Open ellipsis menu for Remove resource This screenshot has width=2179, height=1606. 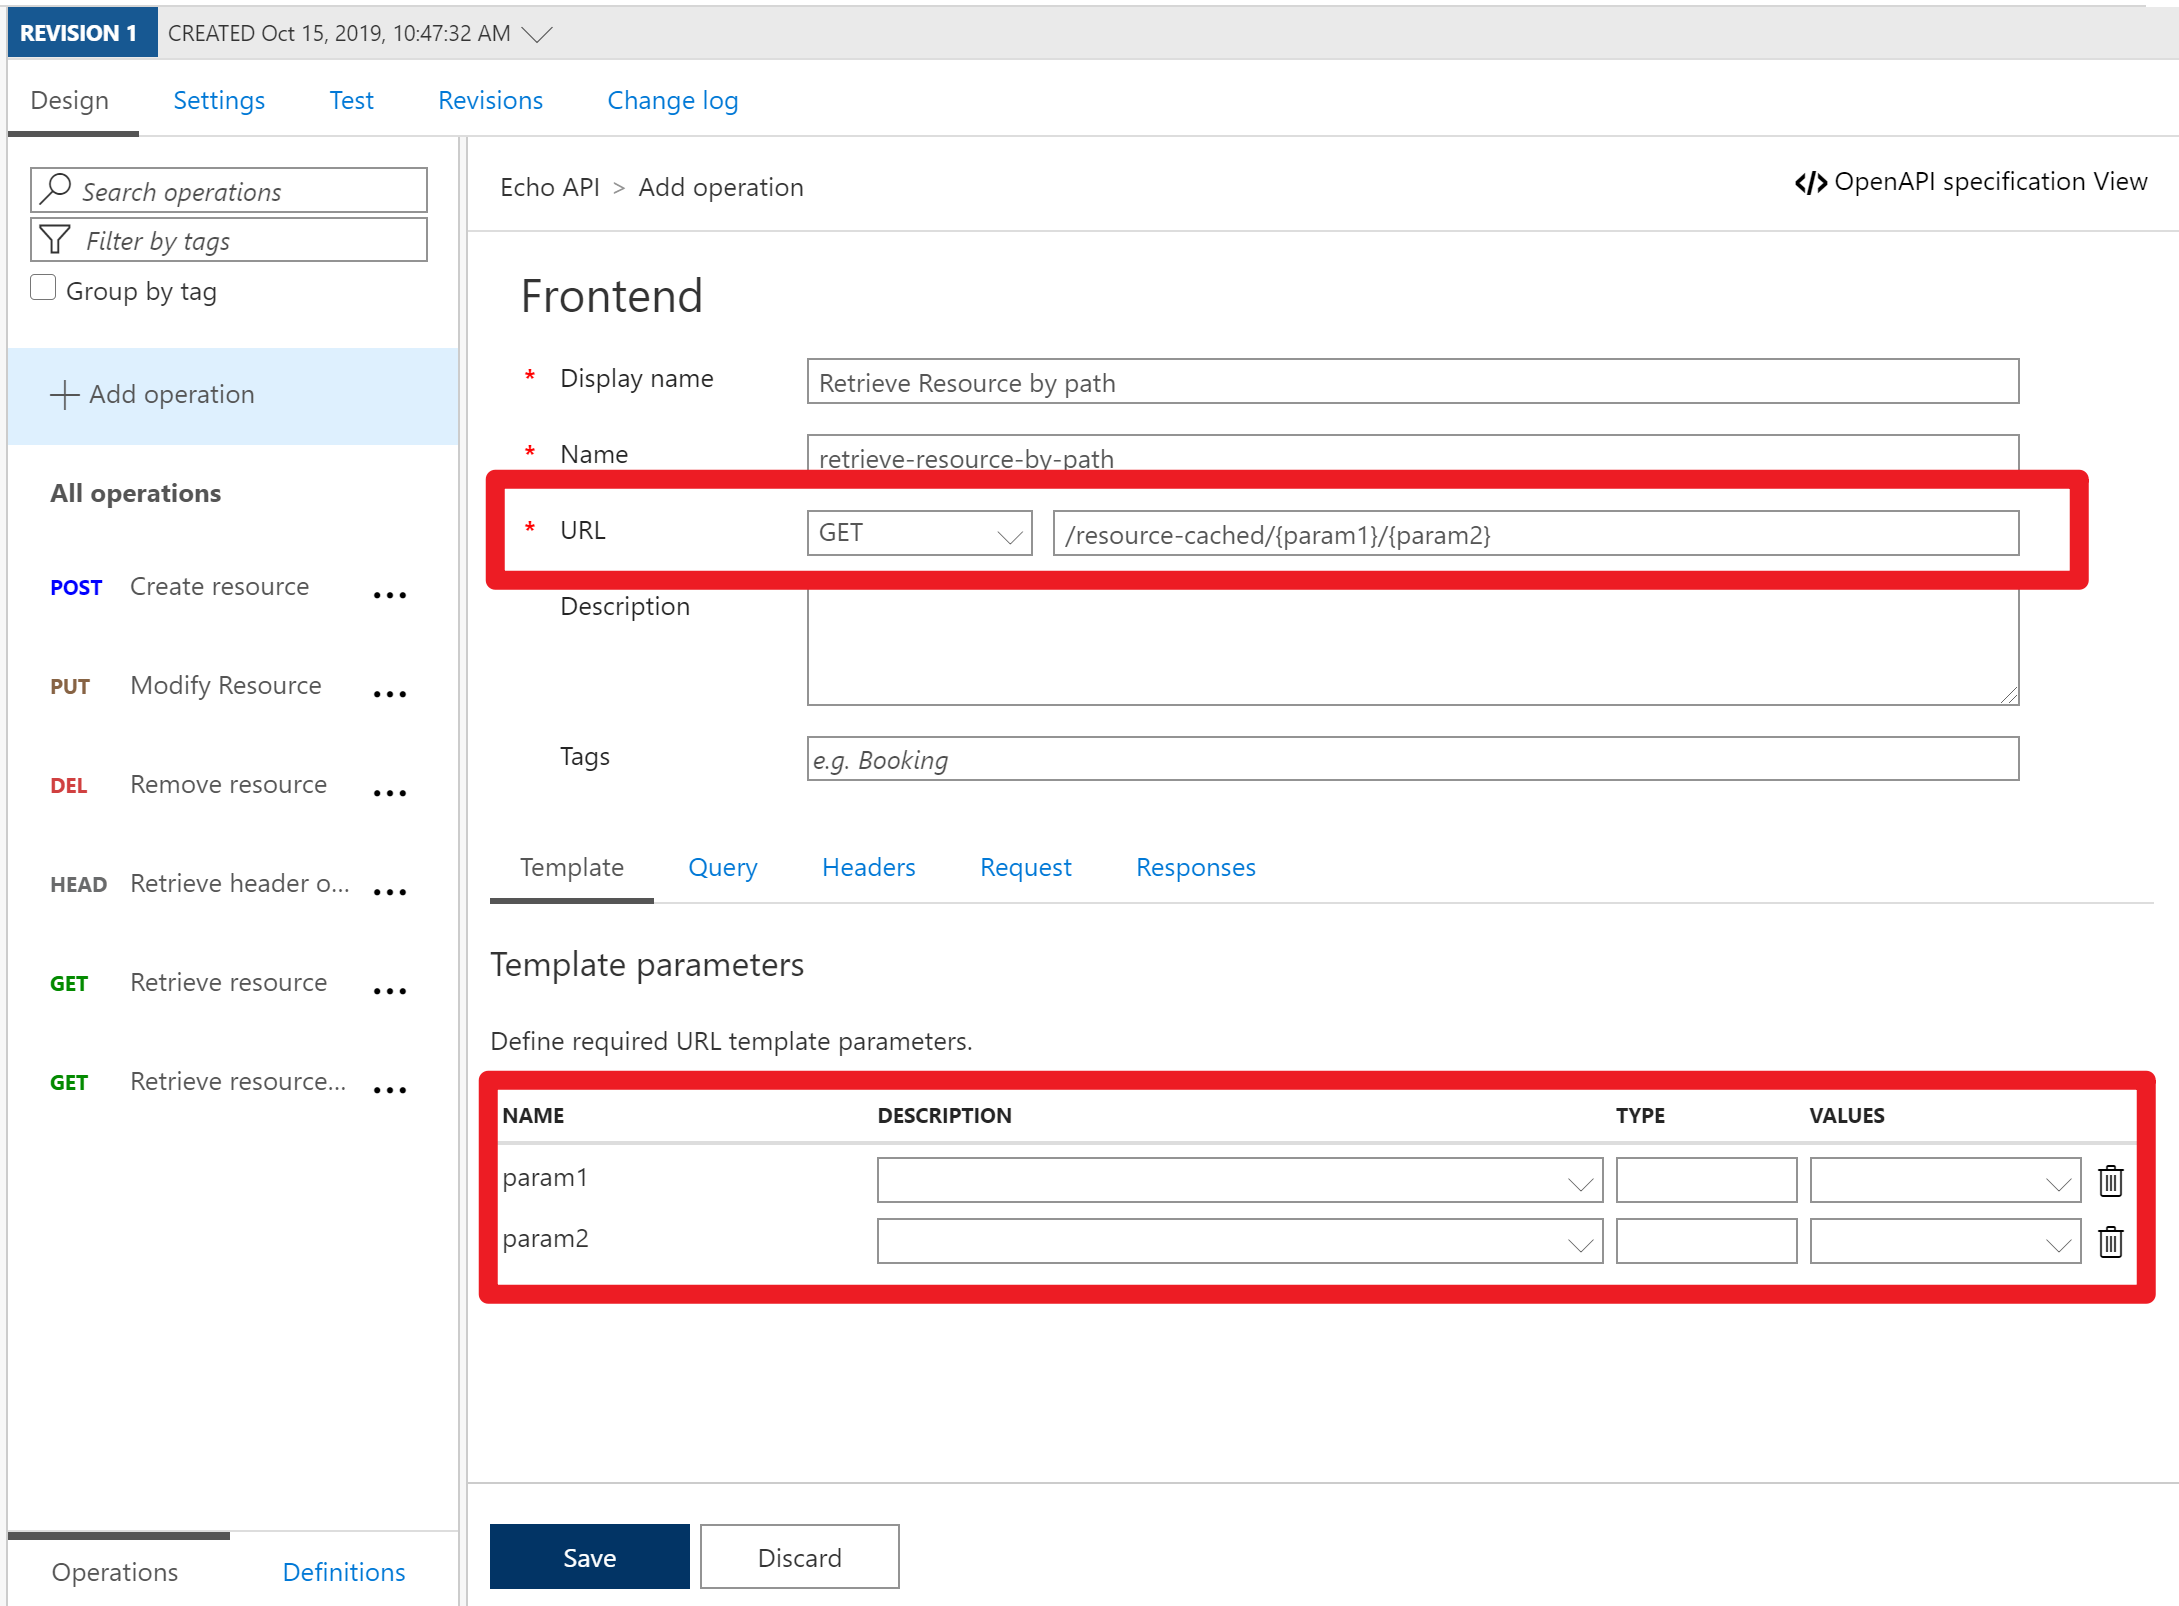[x=389, y=793]
